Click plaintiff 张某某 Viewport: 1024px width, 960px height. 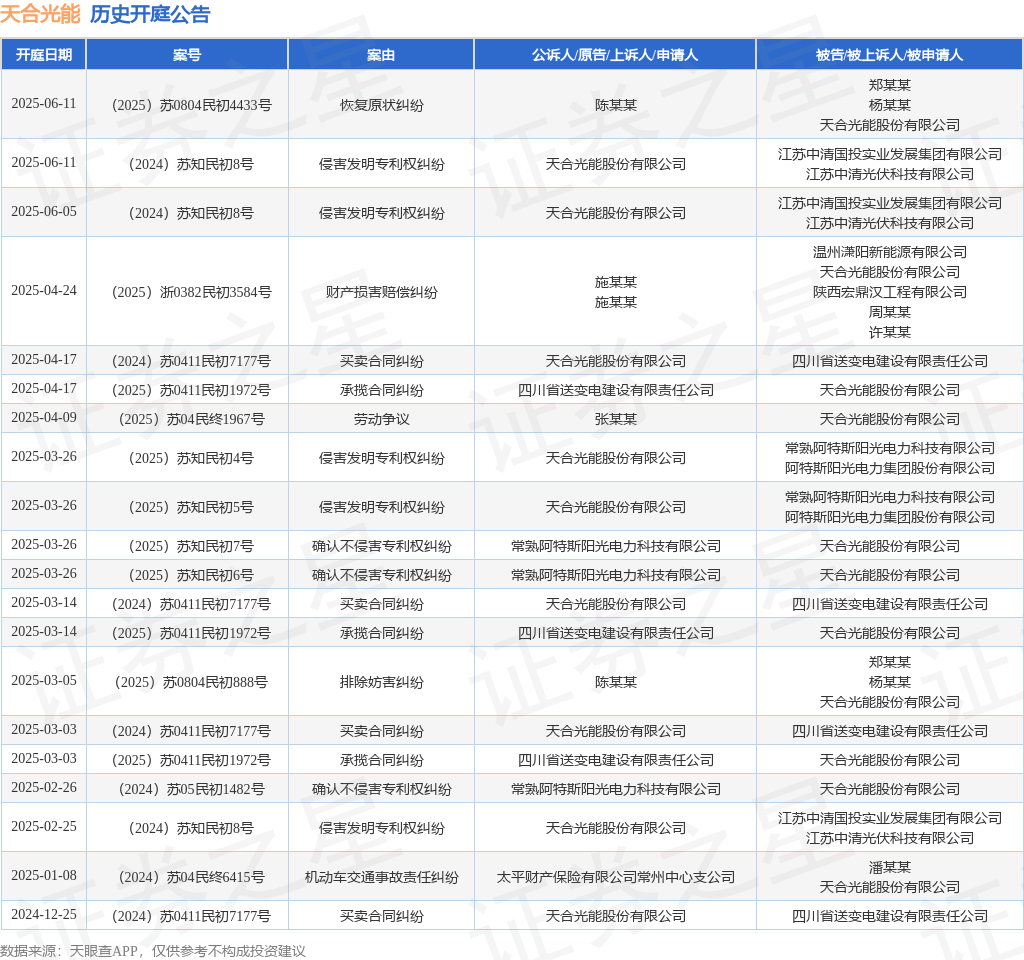tap(615, 419)
